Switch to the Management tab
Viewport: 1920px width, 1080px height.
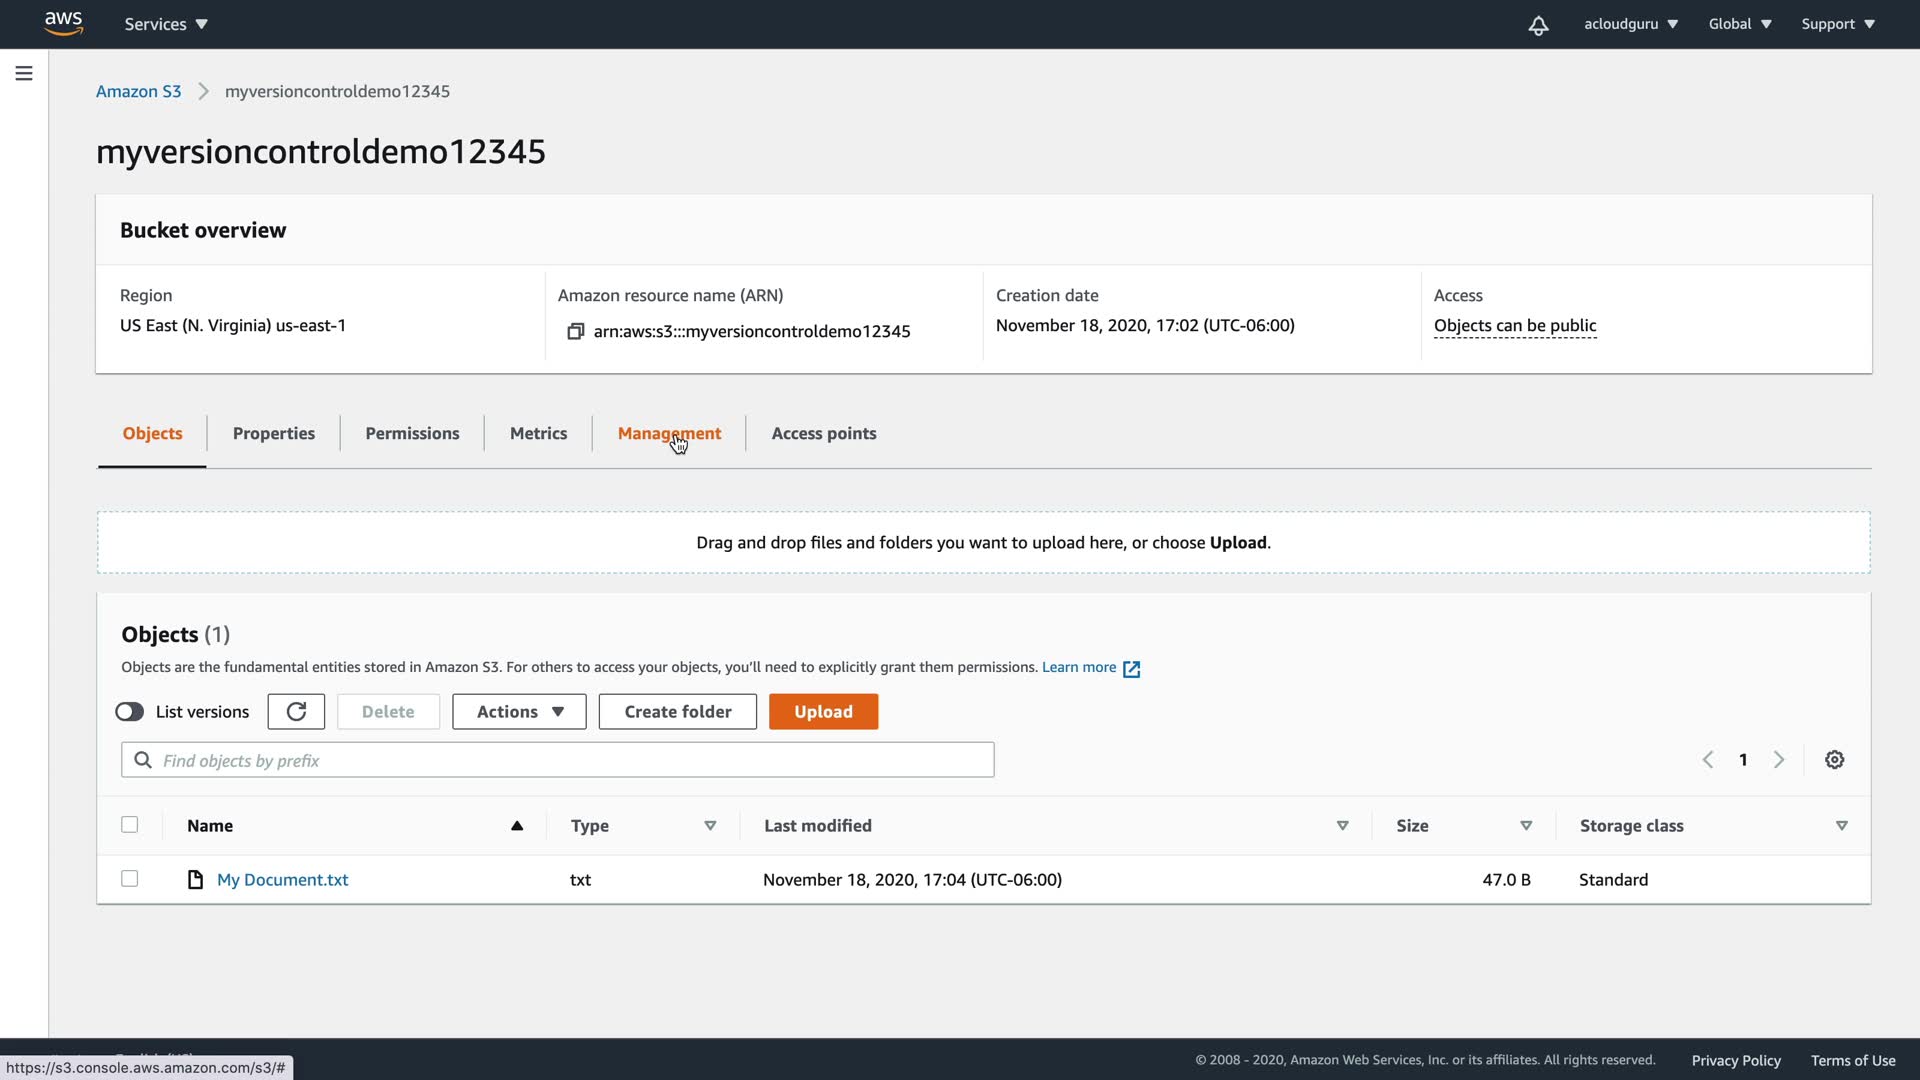(x=669, y=433)
